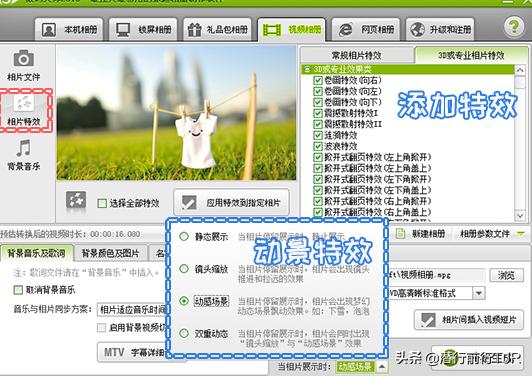Uncheck 卷画特效 (向下)
The width and height of the screenshot is (532, 376).
pos(318,102)
